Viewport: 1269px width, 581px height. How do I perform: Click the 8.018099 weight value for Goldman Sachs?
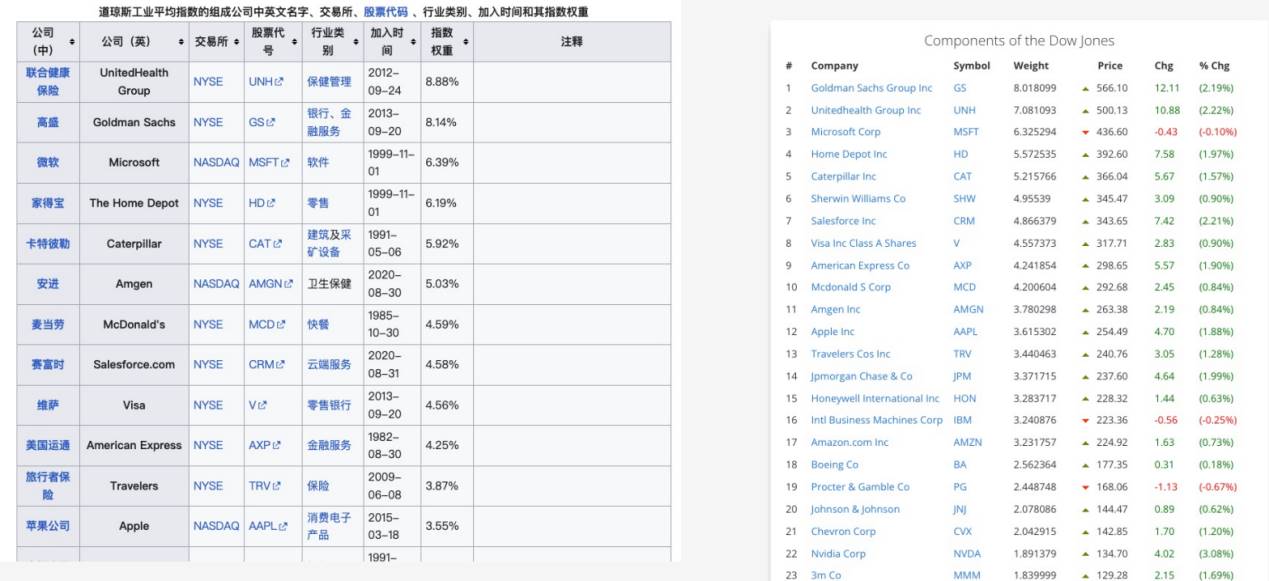coord(1036,88)
